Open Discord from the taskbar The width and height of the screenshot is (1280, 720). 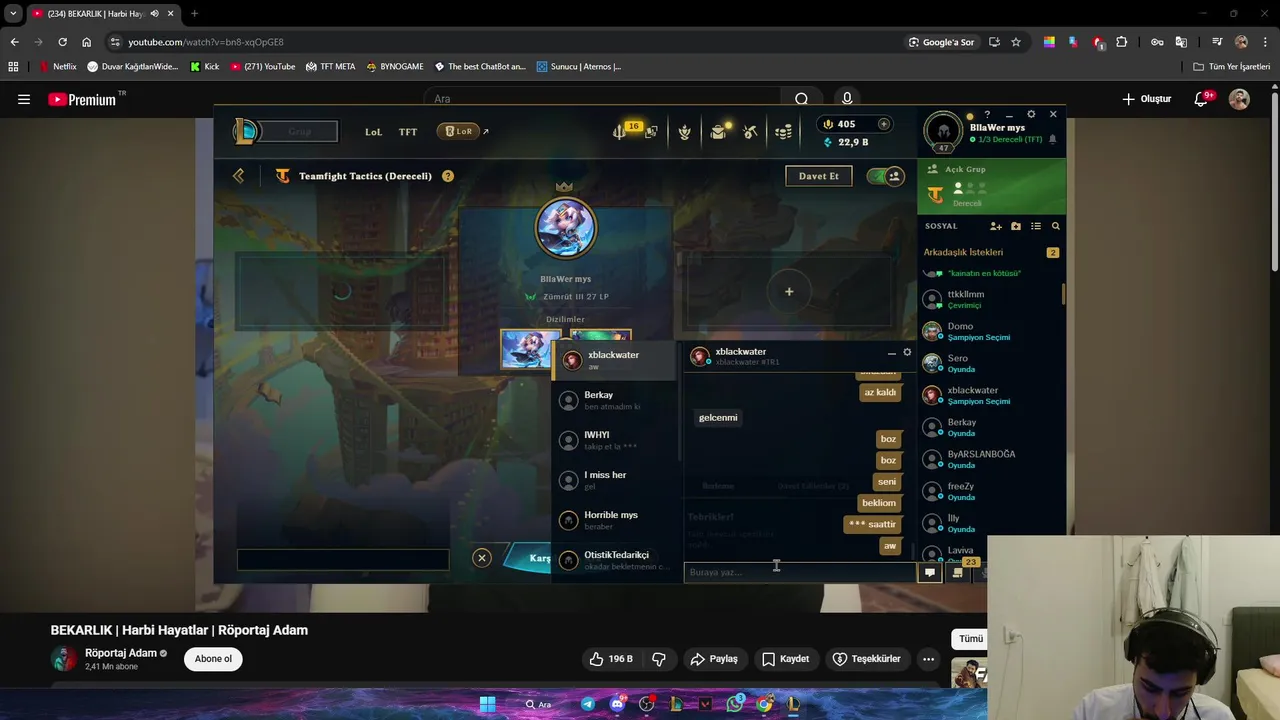[x=617, y=704]
